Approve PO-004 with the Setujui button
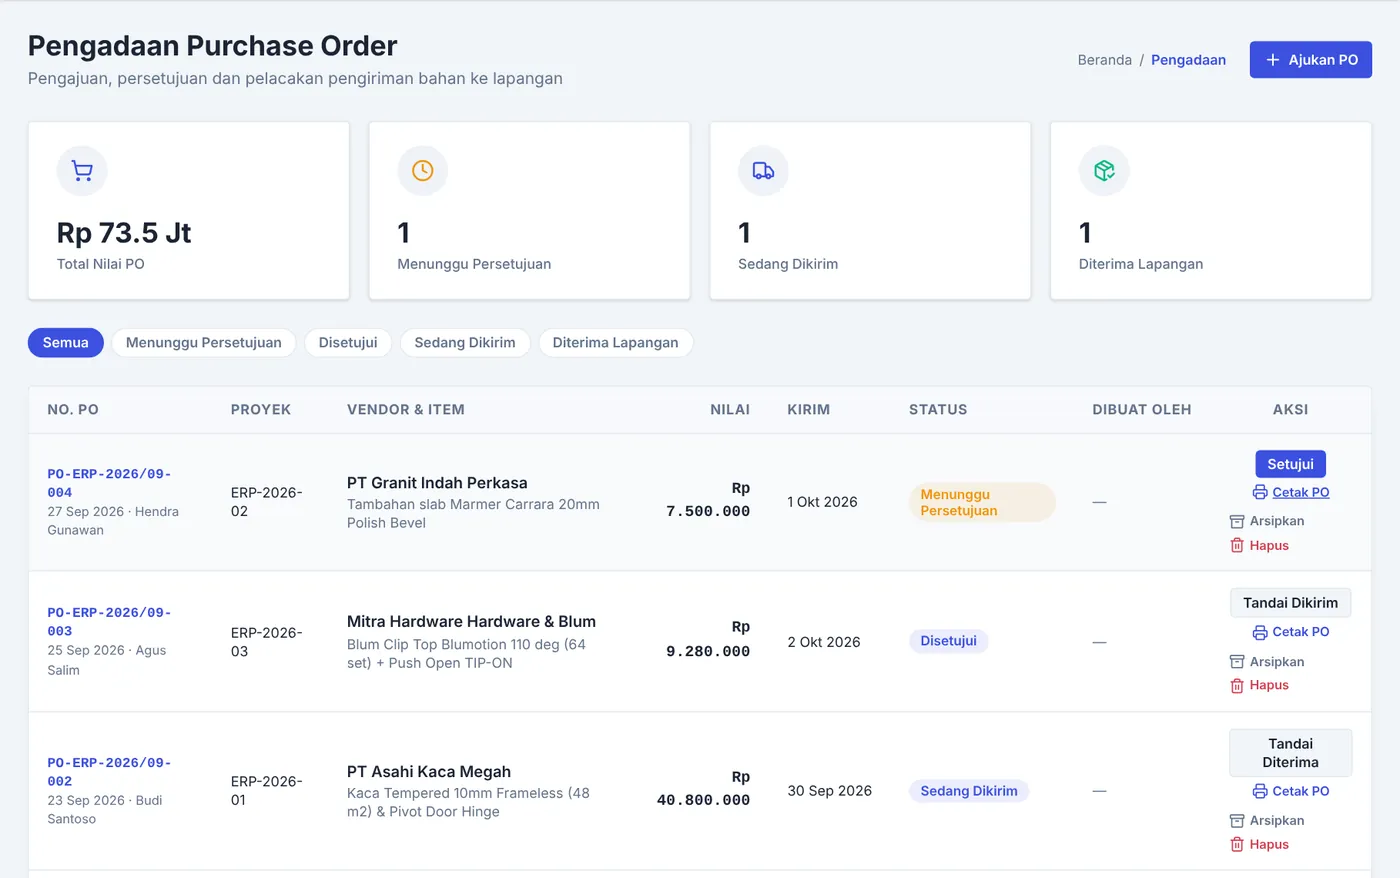The width and height of the screenshot is (1400, 878). [x=1290, y=464]
